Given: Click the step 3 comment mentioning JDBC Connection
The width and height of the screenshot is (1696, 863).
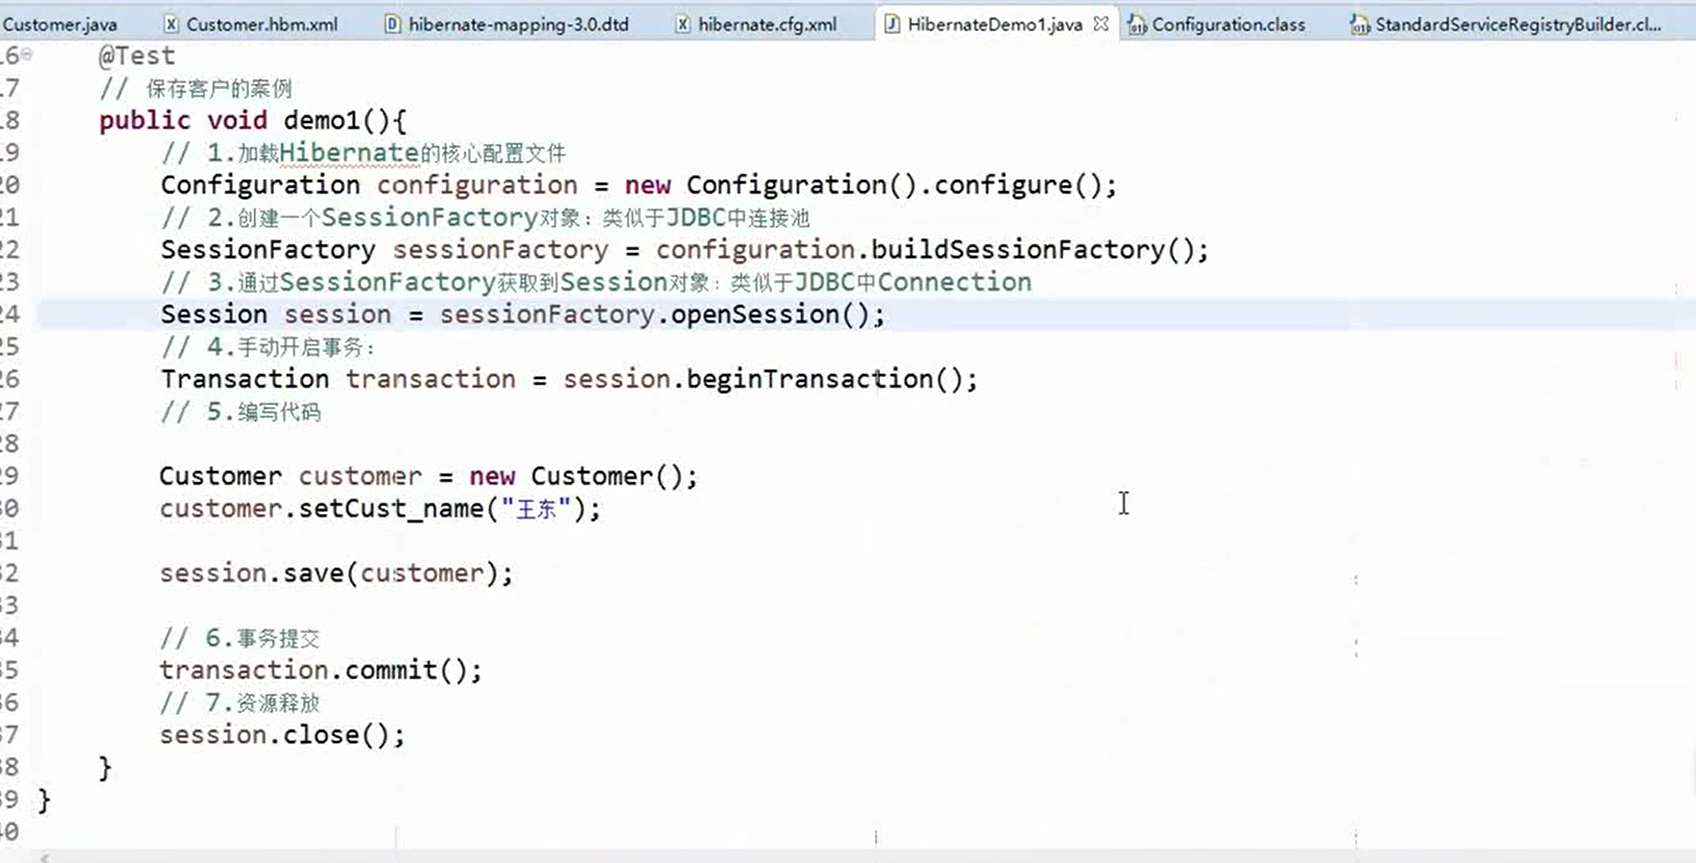Looking at the screenshot, I should (x=596, y=282).
